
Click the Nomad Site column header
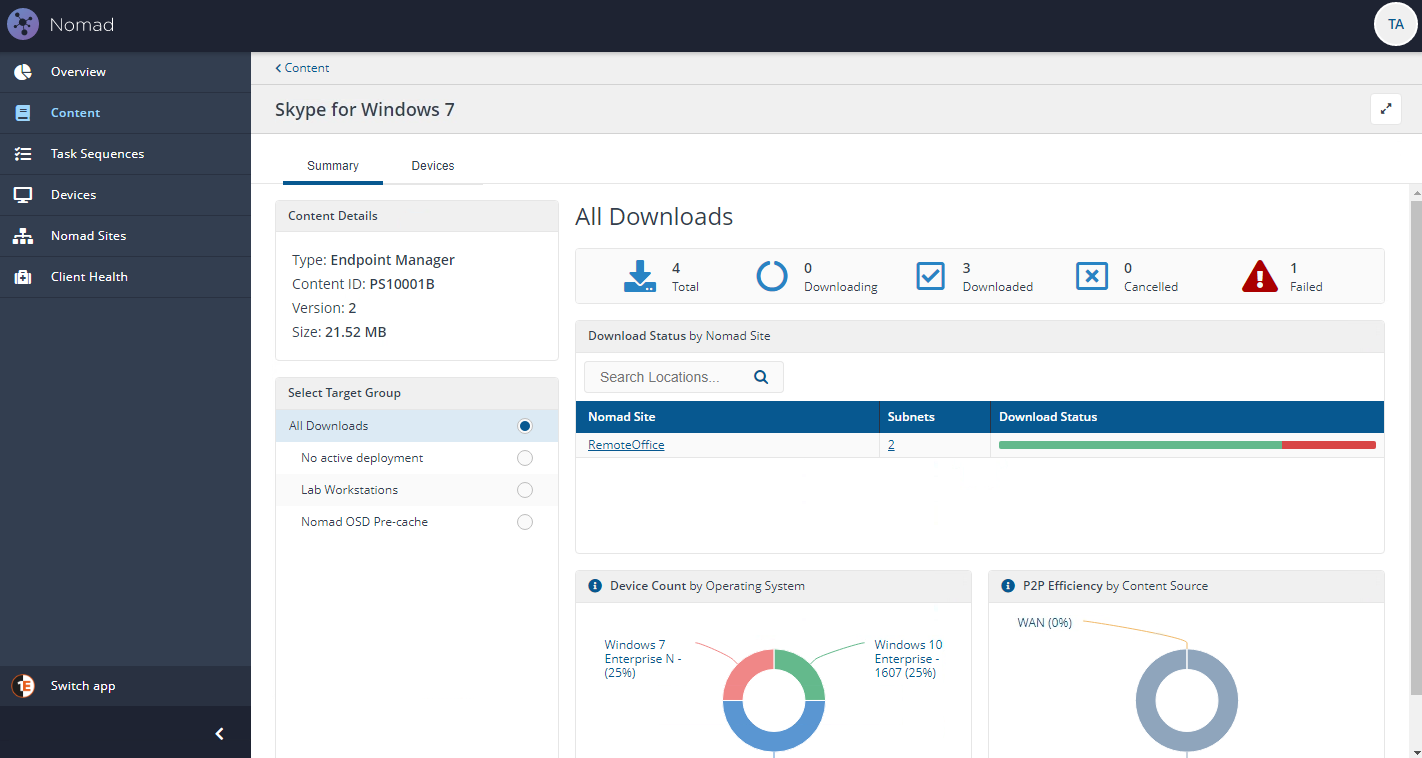coord(728,417)
